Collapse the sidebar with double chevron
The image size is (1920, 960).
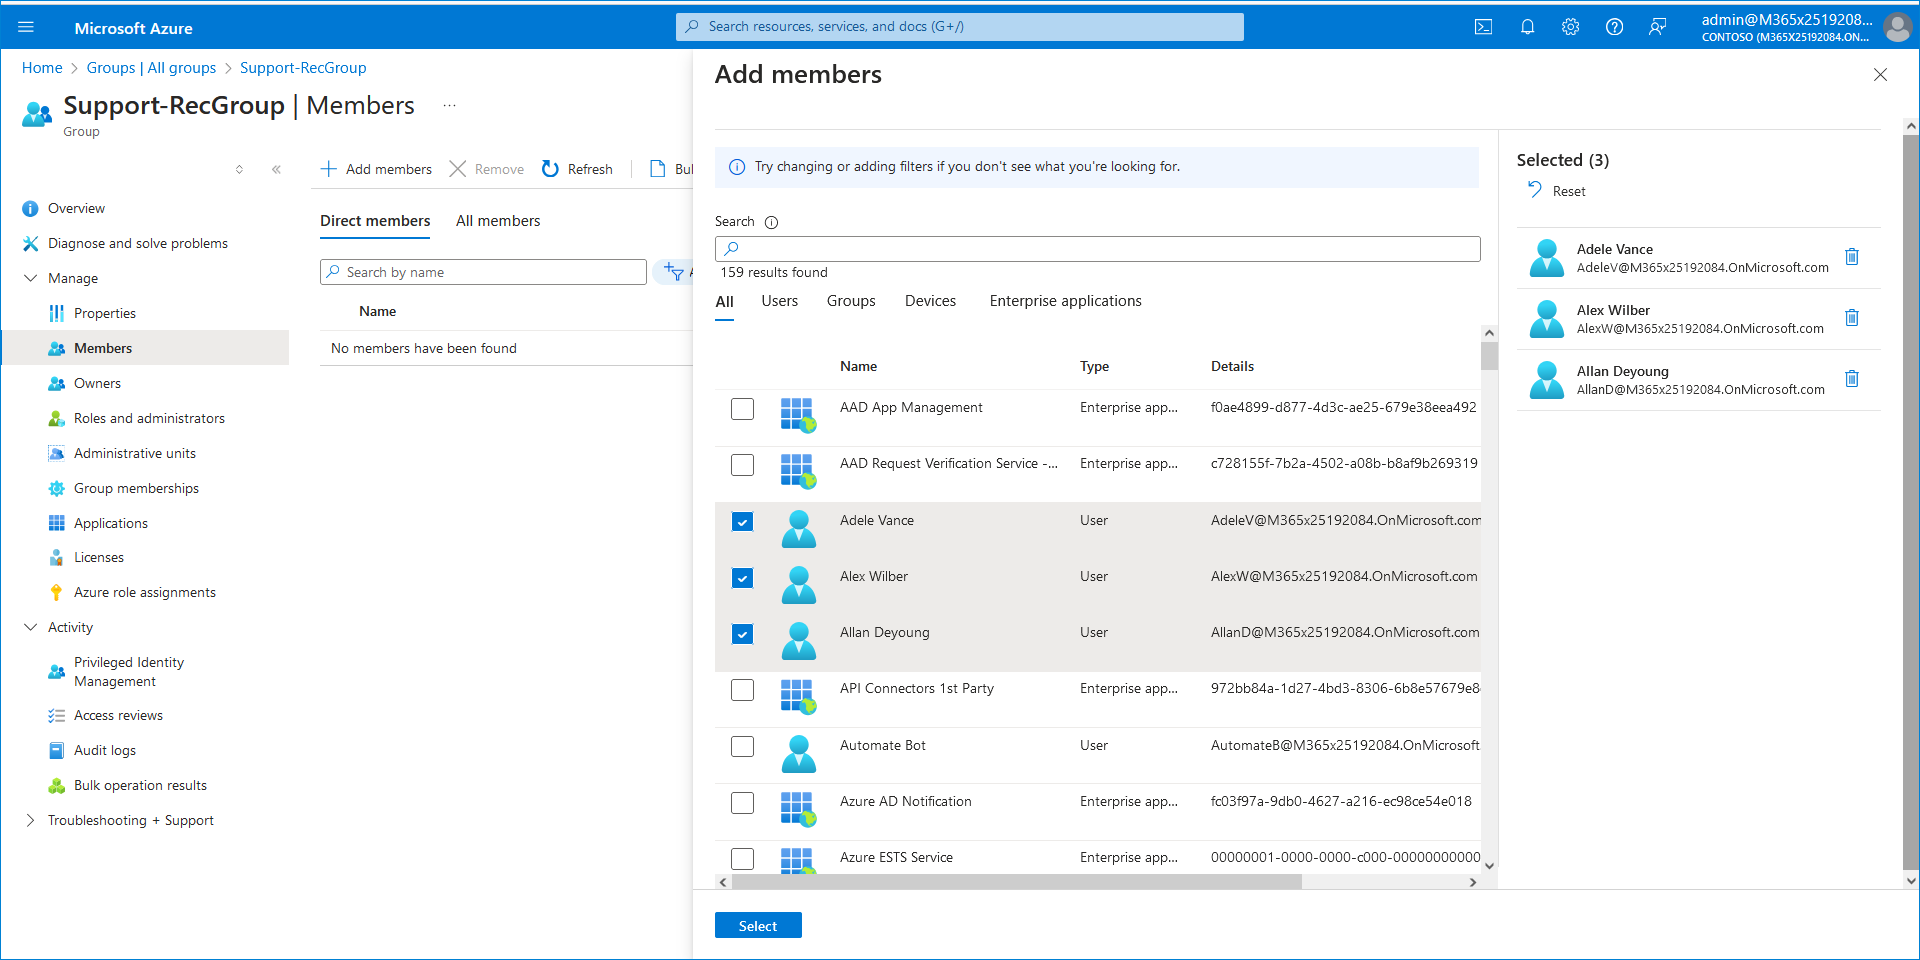276,169
